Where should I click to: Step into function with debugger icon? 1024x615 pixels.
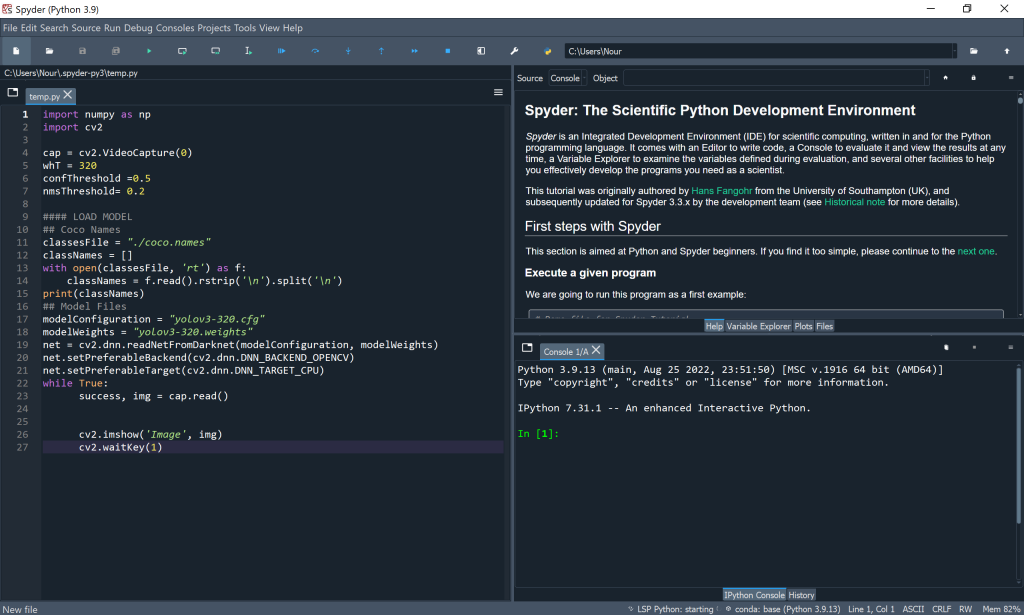coord(348,51)
